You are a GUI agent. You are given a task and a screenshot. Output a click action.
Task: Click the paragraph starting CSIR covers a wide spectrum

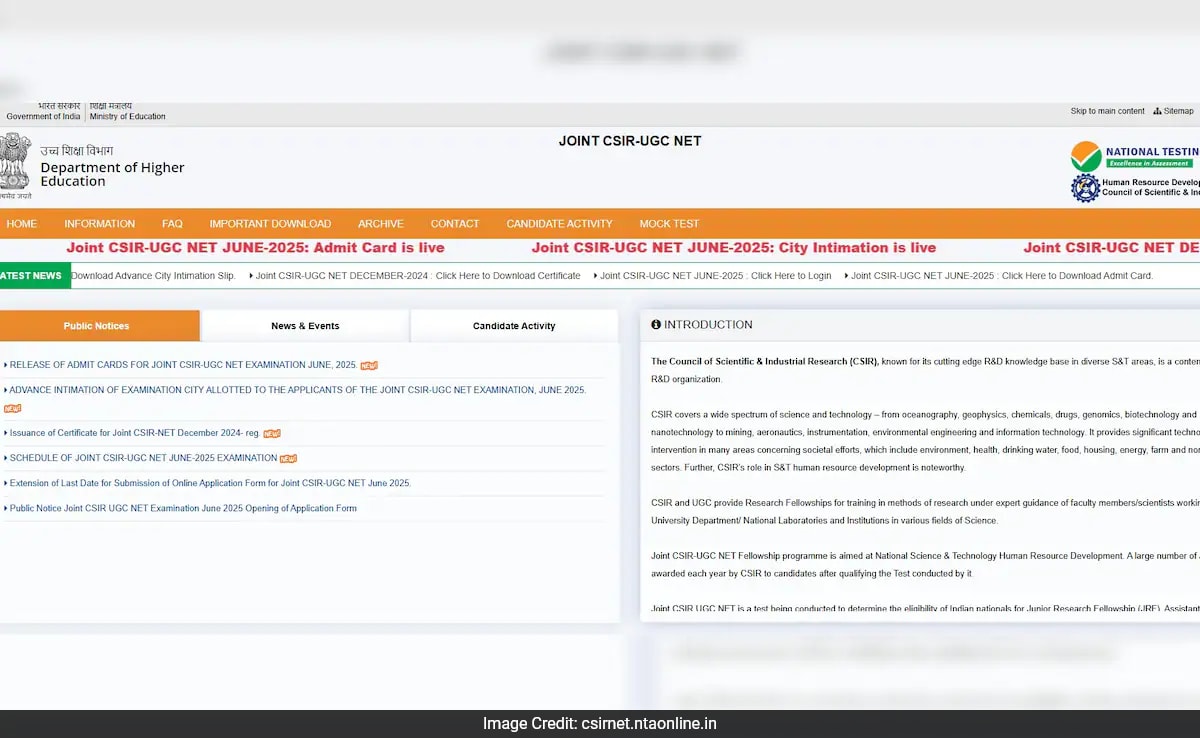(x=925, y=441)
